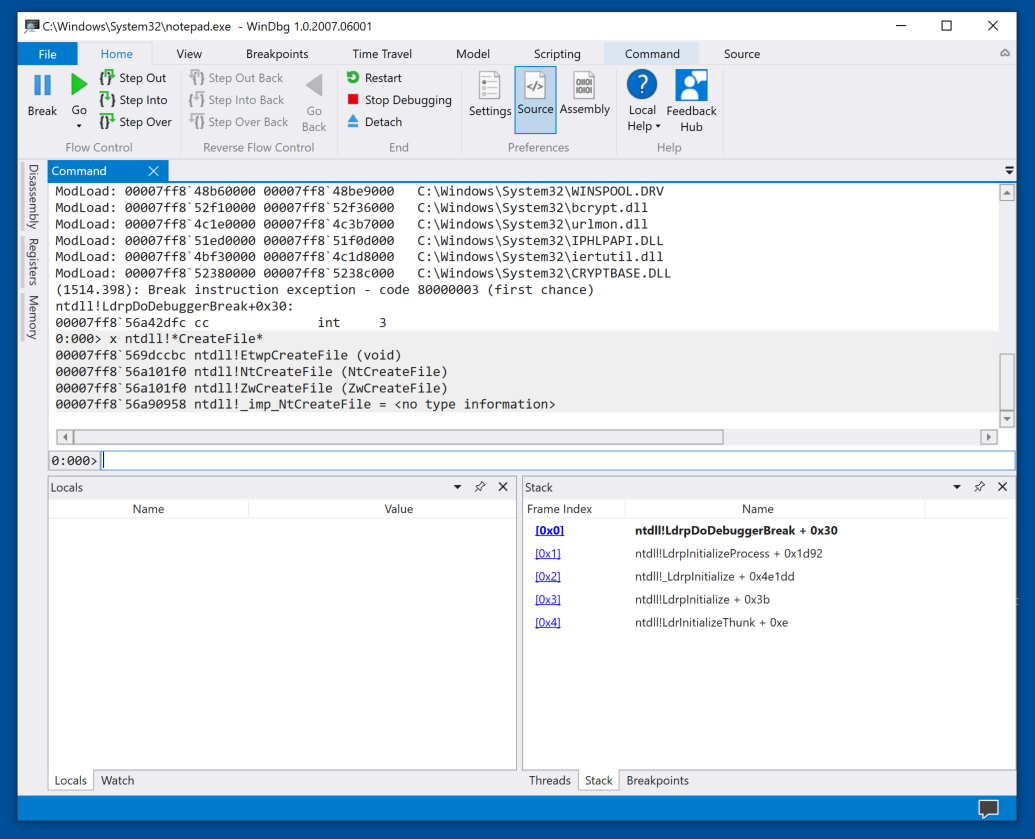Click the Break pause icon
Screen dimensions: 1035x839
click(x=42, y=87)
